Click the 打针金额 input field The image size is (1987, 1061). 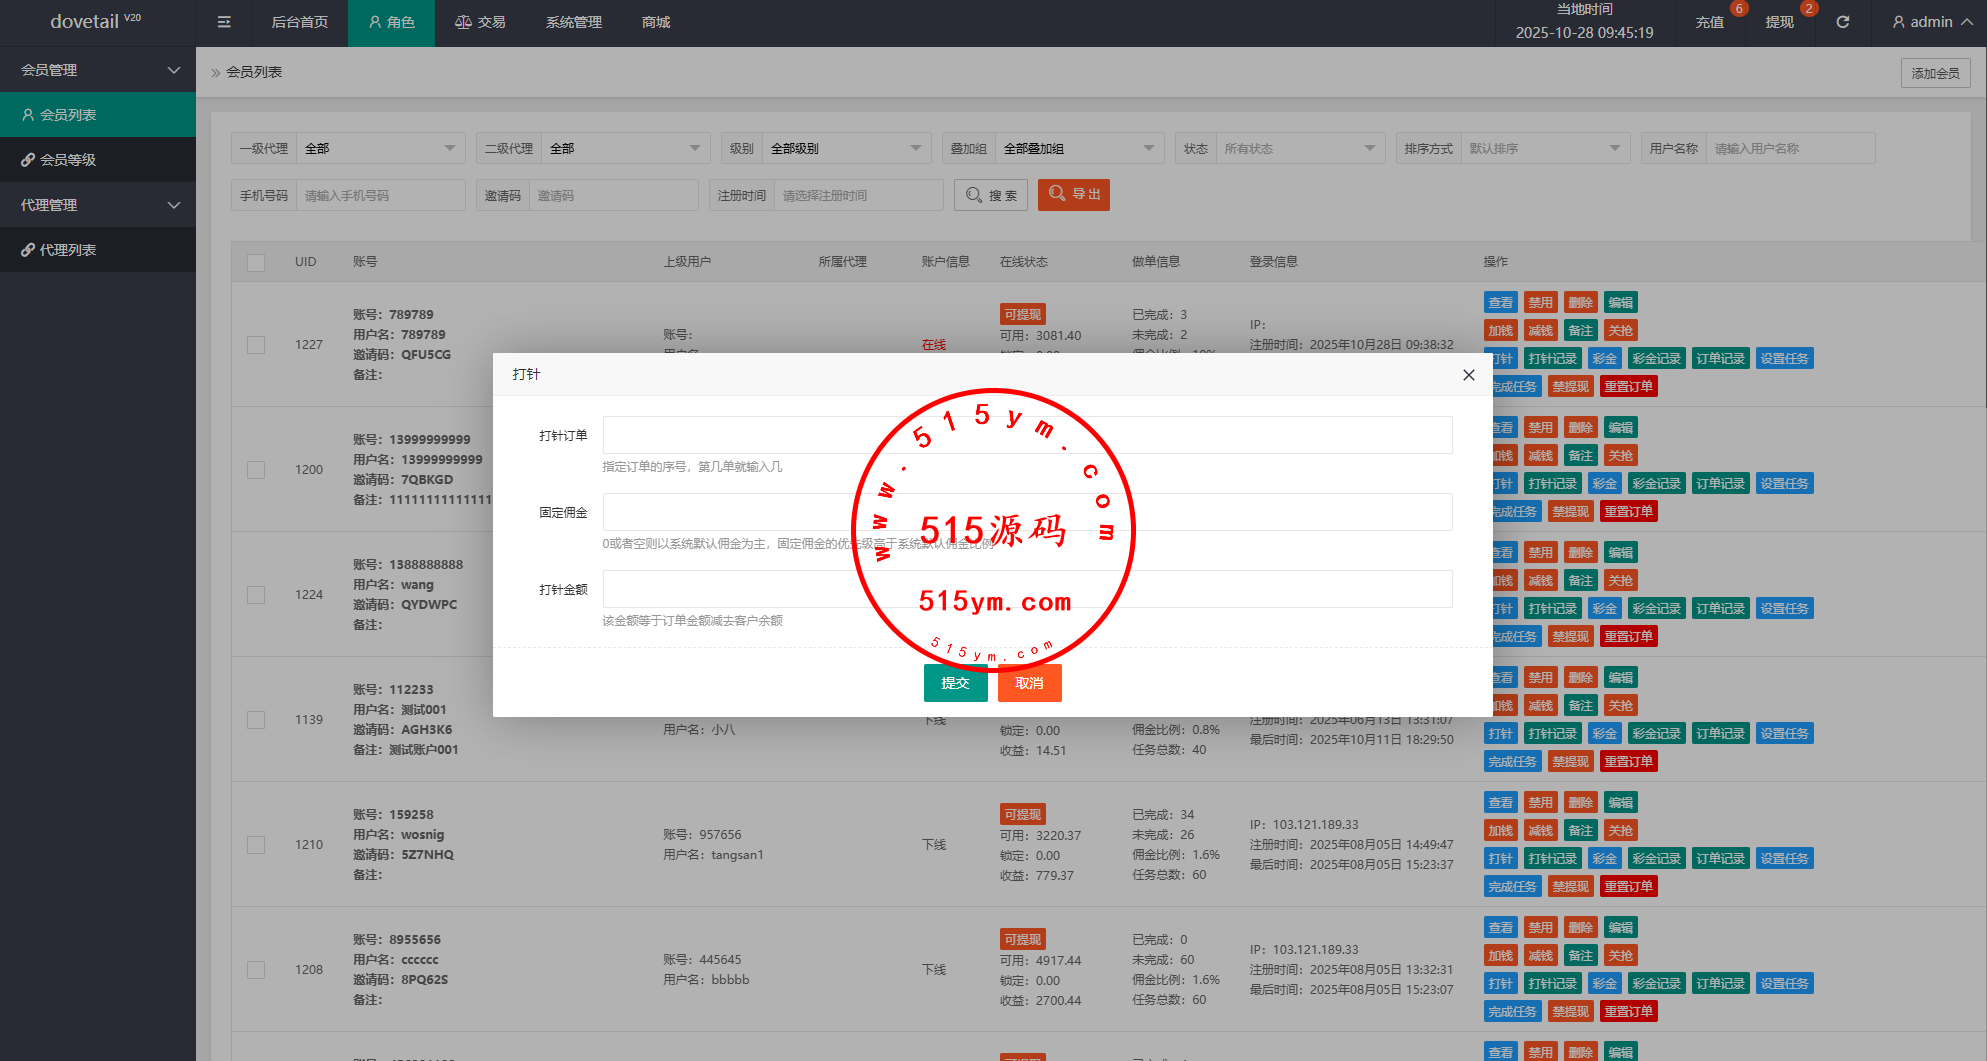(1027, 589)
